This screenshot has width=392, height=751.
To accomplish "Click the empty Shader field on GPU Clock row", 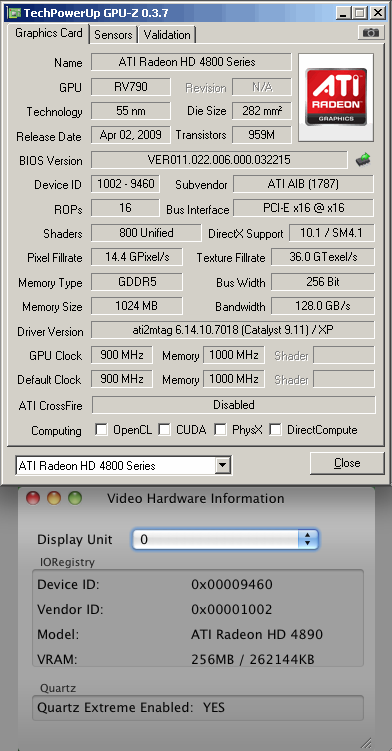I will point(344,355).
